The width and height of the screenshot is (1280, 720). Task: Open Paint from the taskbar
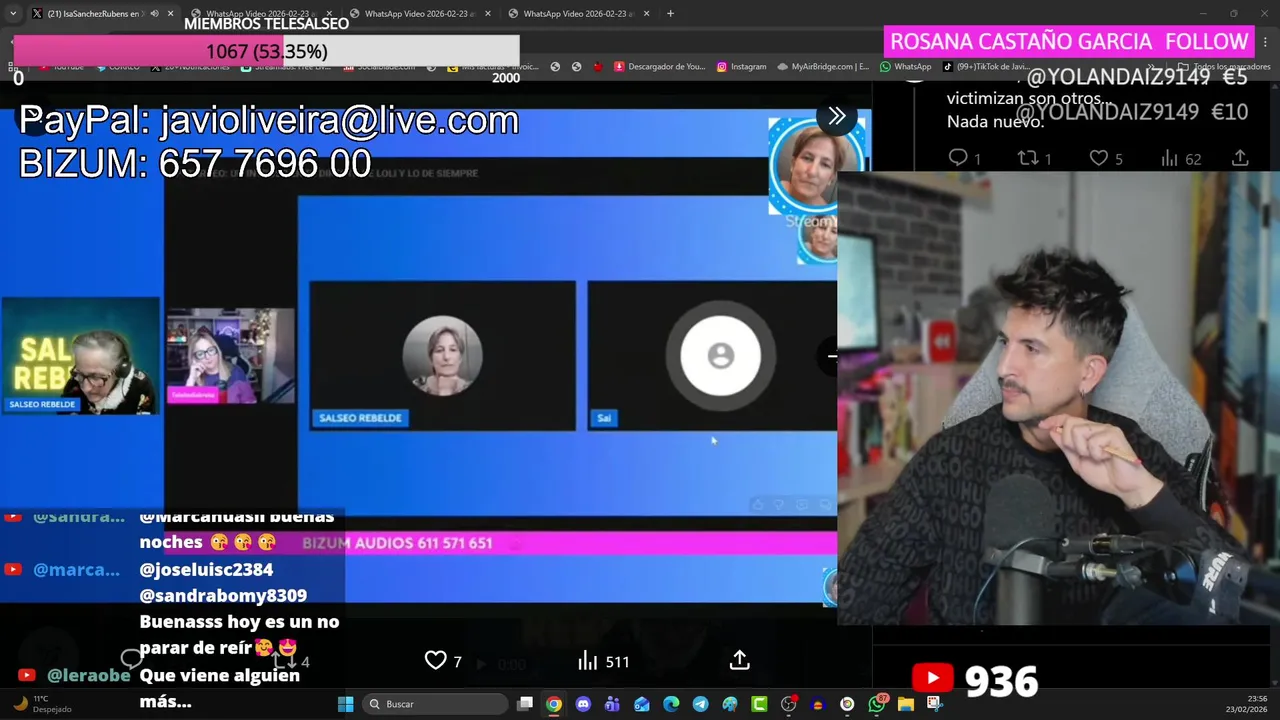pyautogui.click(x=730, y=704)
